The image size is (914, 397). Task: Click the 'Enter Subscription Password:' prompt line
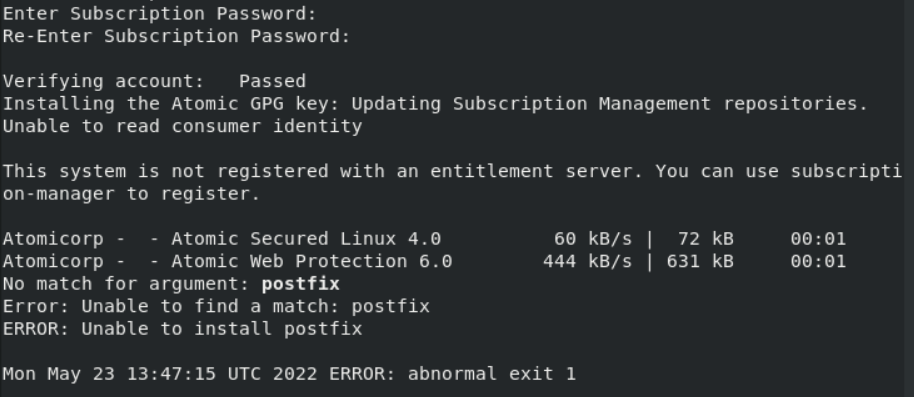click(159, 13)
